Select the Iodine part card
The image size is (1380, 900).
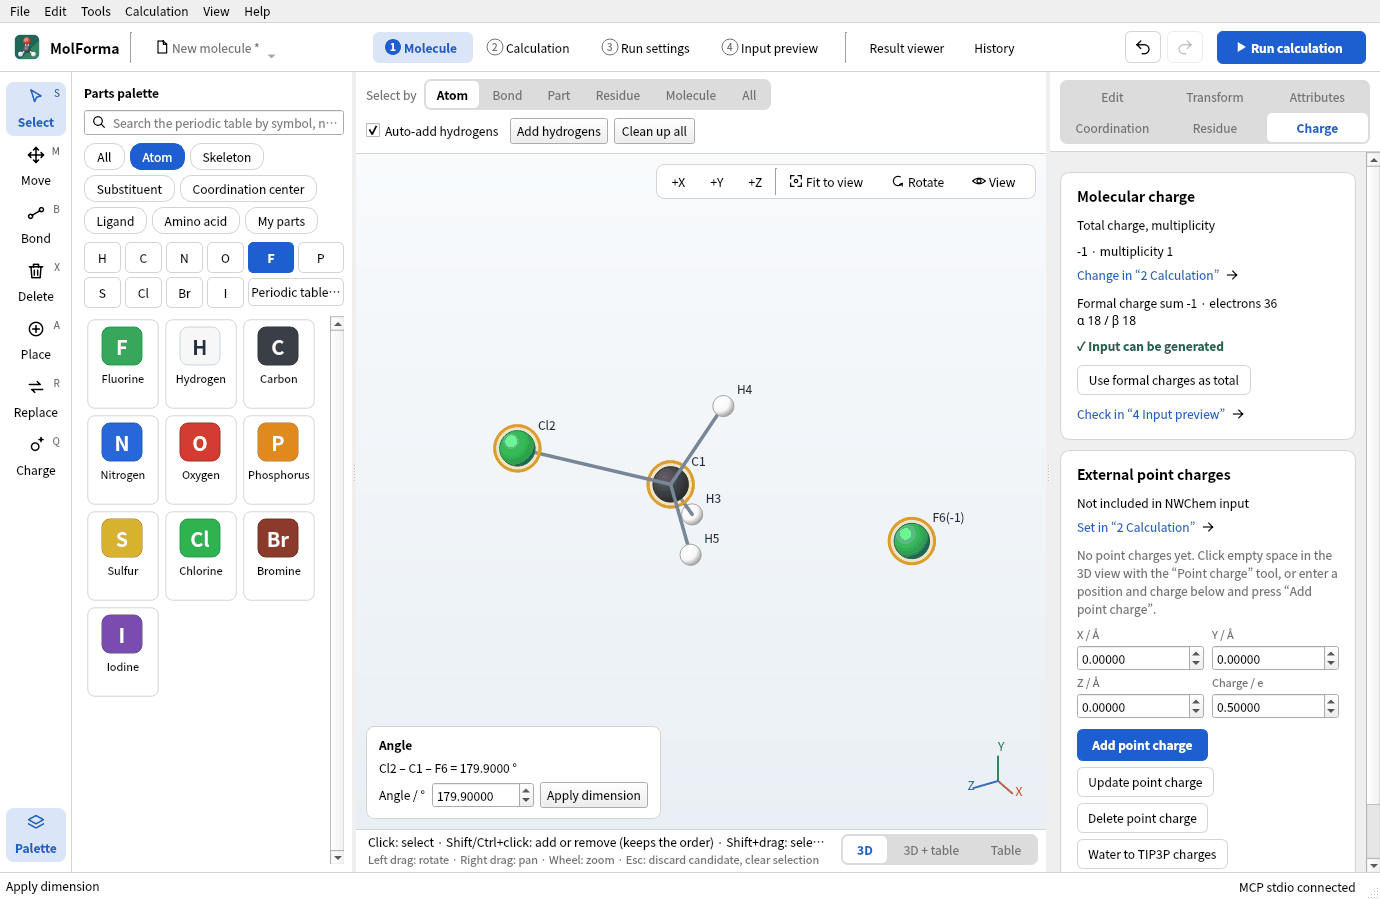point(123,652)
